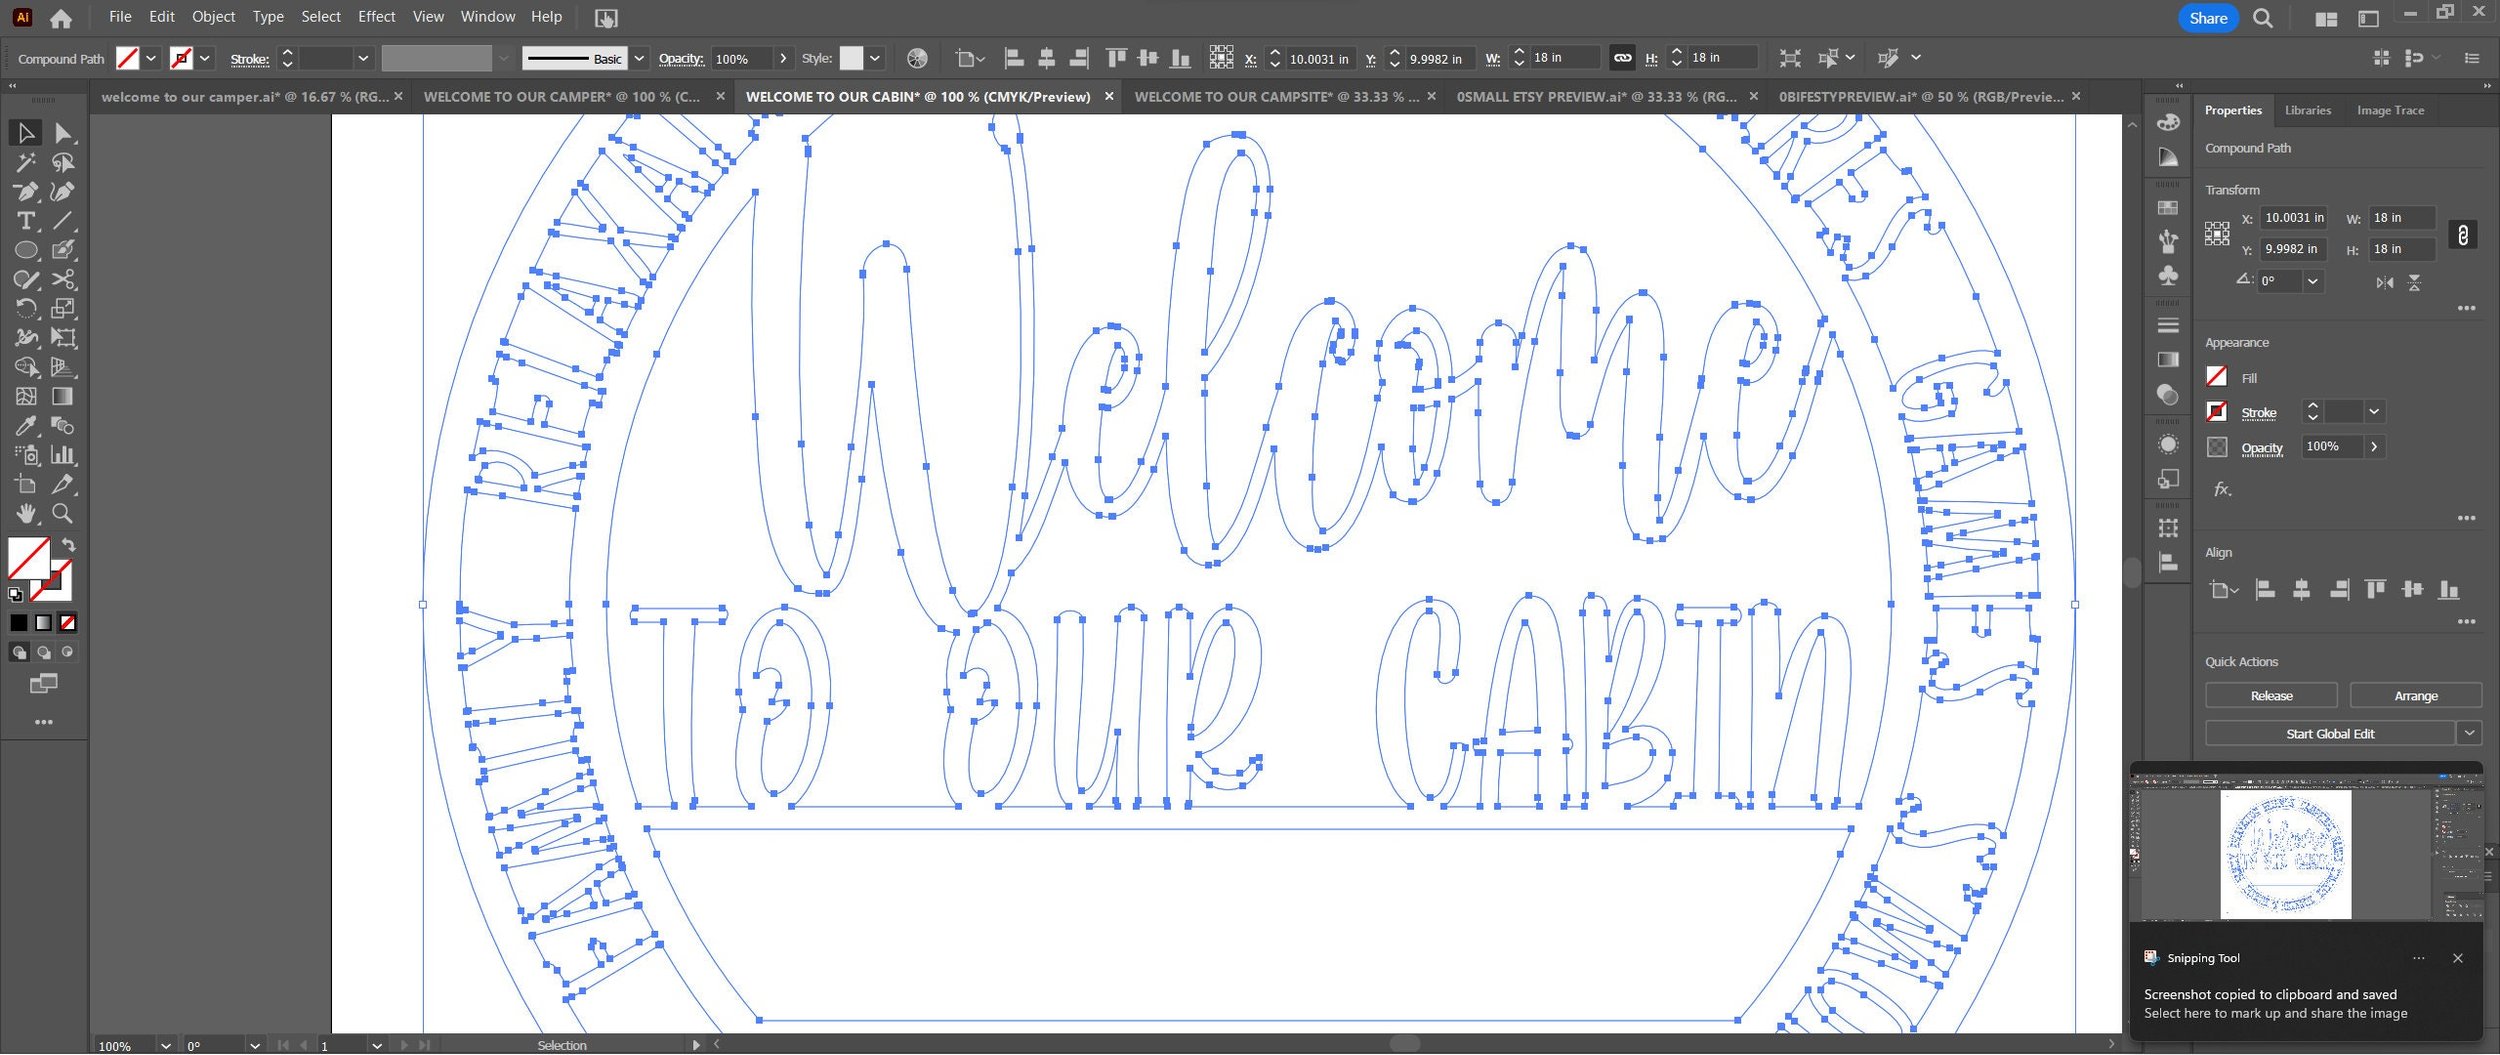This screenshot has width=2500, height=1055.
Task: Click the toolbar Fill color box
Action: (28, 559)
